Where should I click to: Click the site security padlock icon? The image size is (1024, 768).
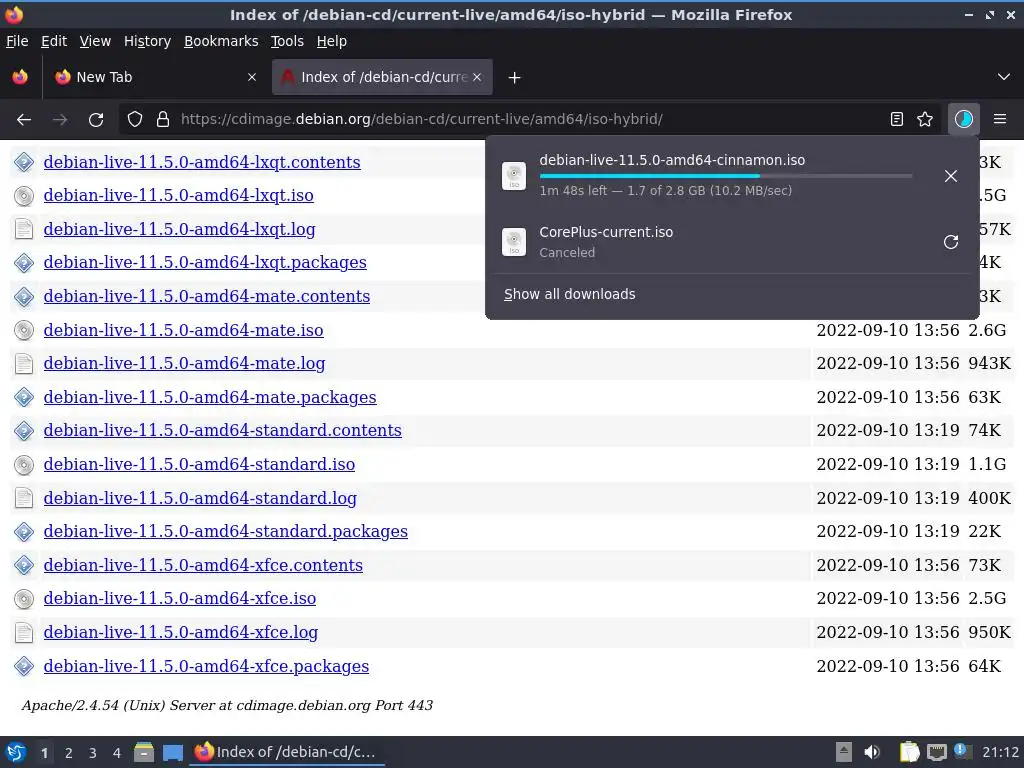point(163,120)
